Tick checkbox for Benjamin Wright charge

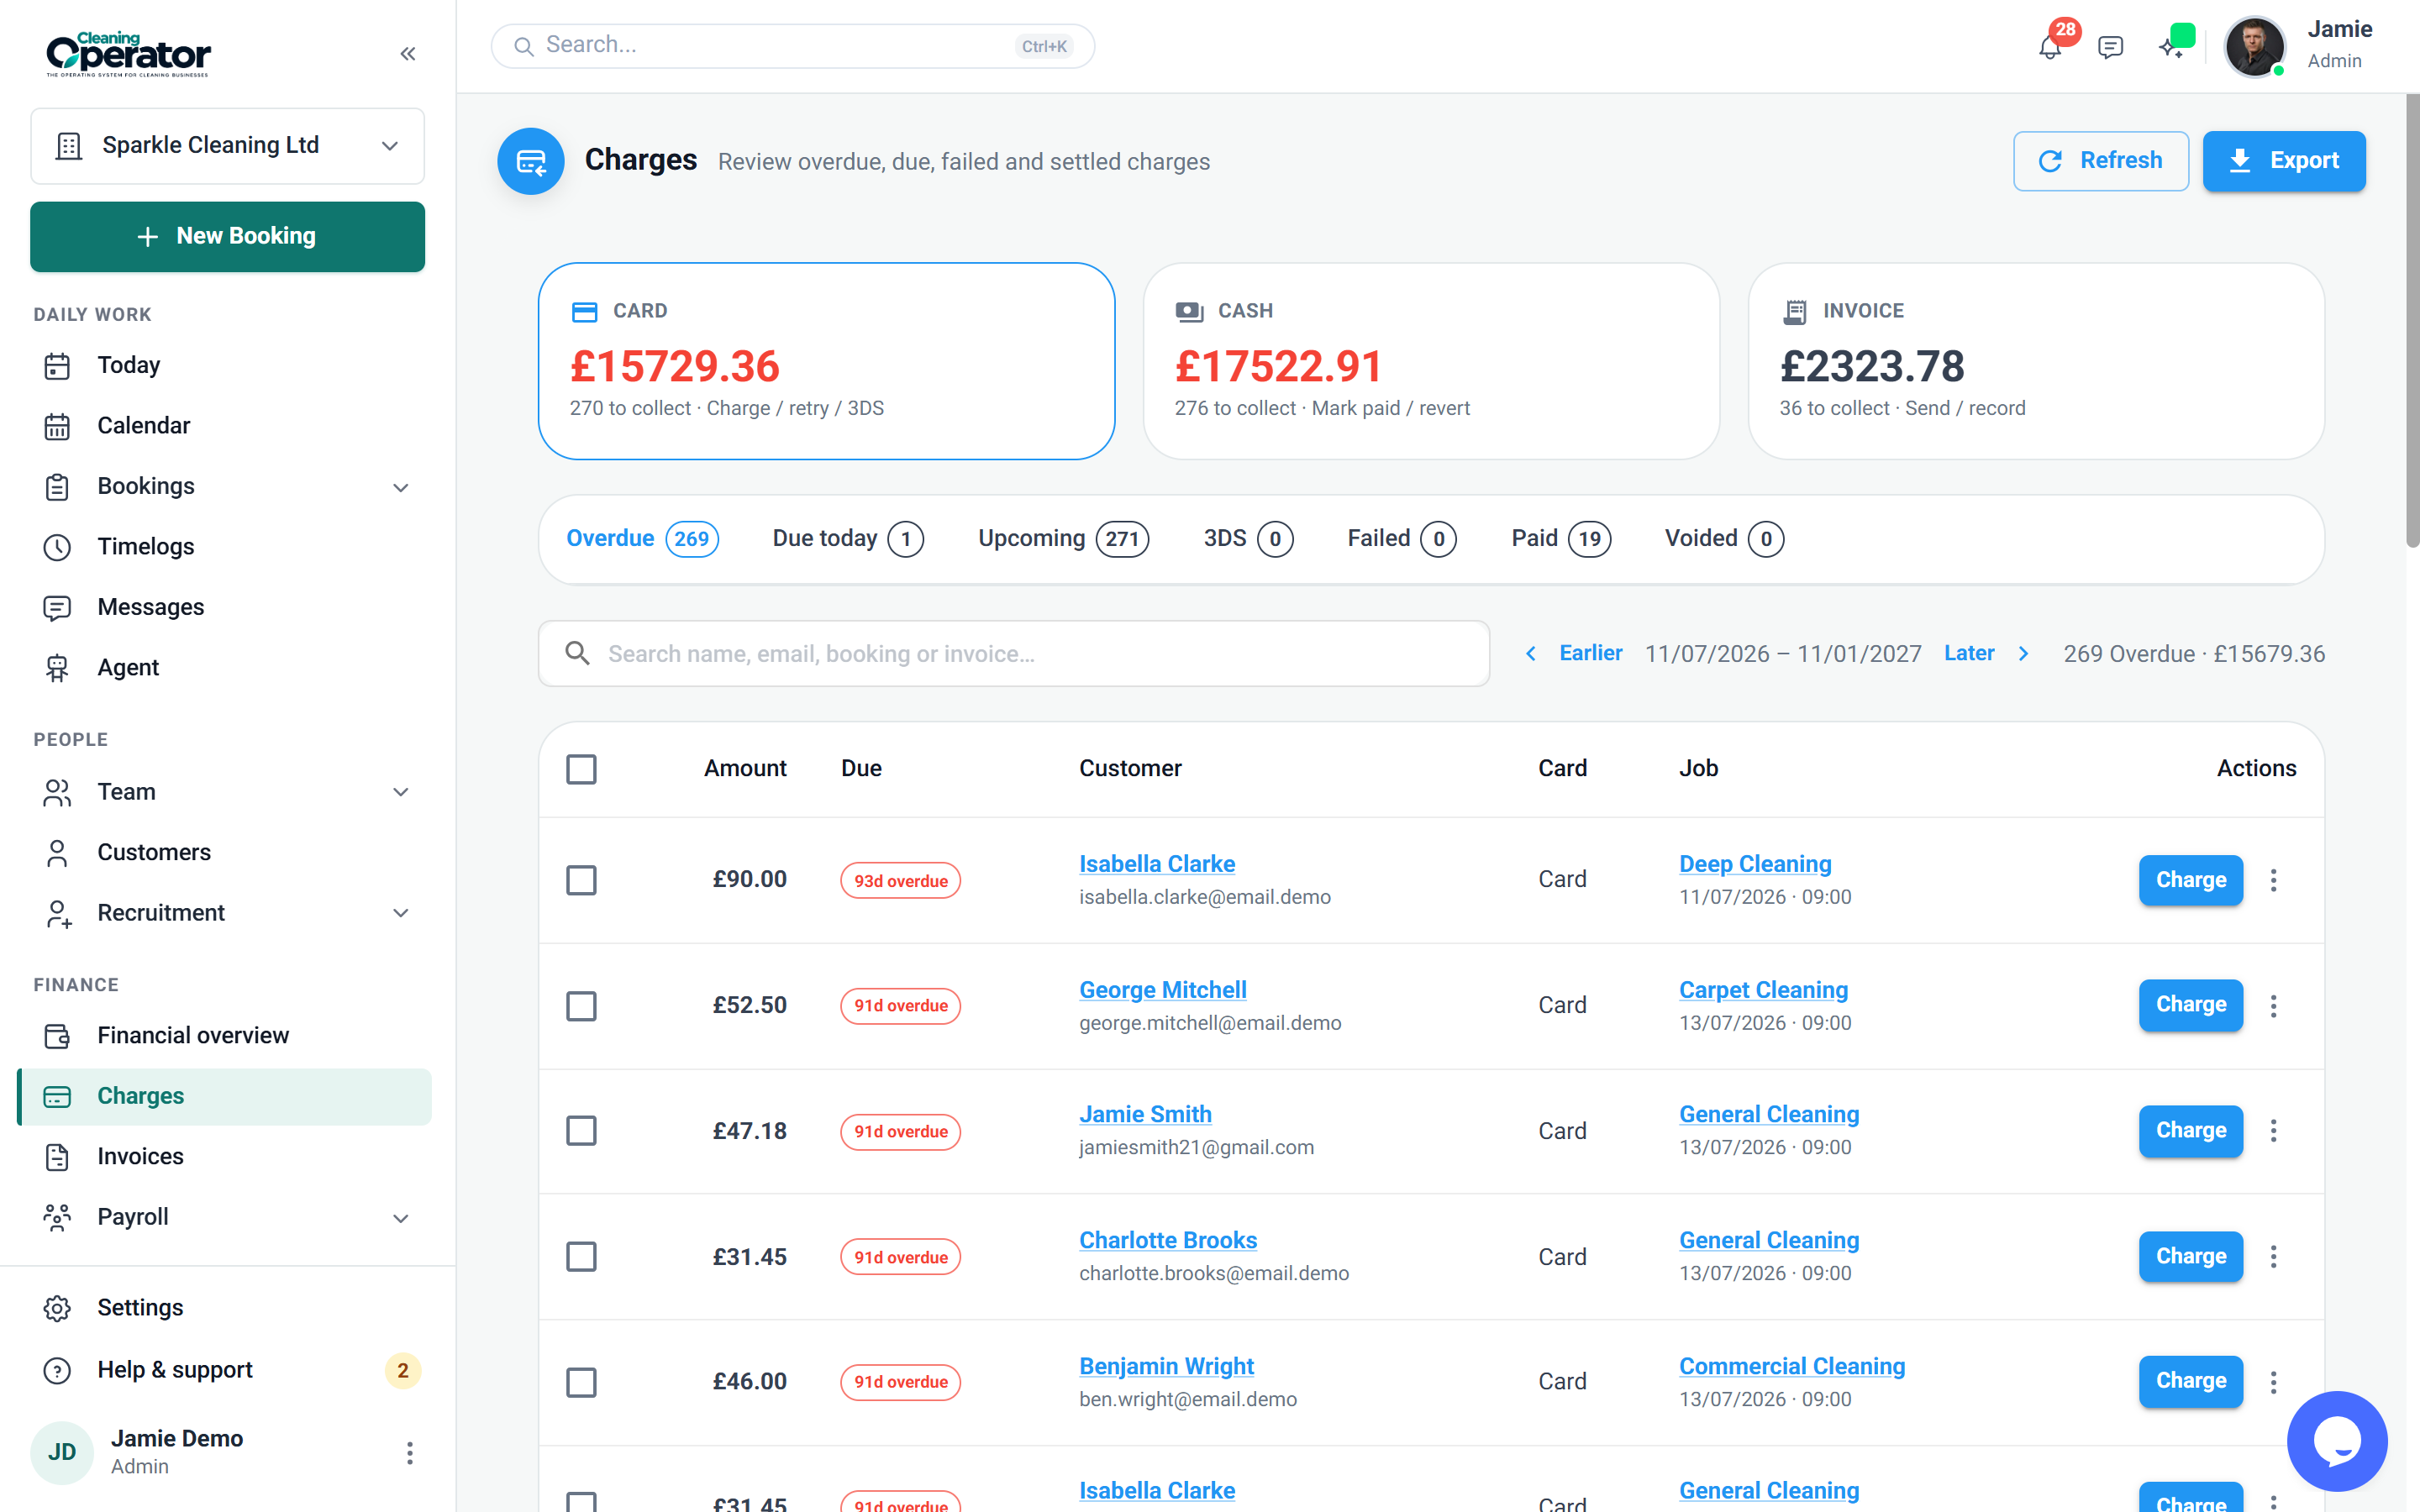point(581,1382)
